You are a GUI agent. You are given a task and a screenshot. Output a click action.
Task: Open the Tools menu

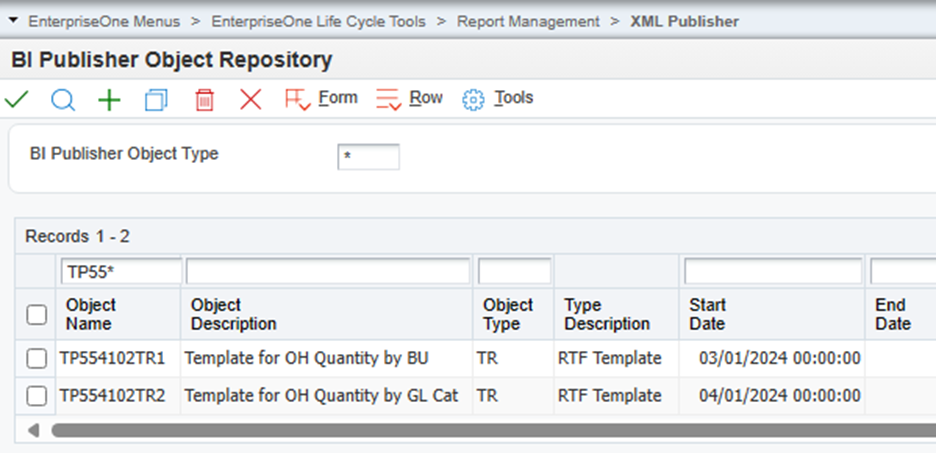click(514, 97)
